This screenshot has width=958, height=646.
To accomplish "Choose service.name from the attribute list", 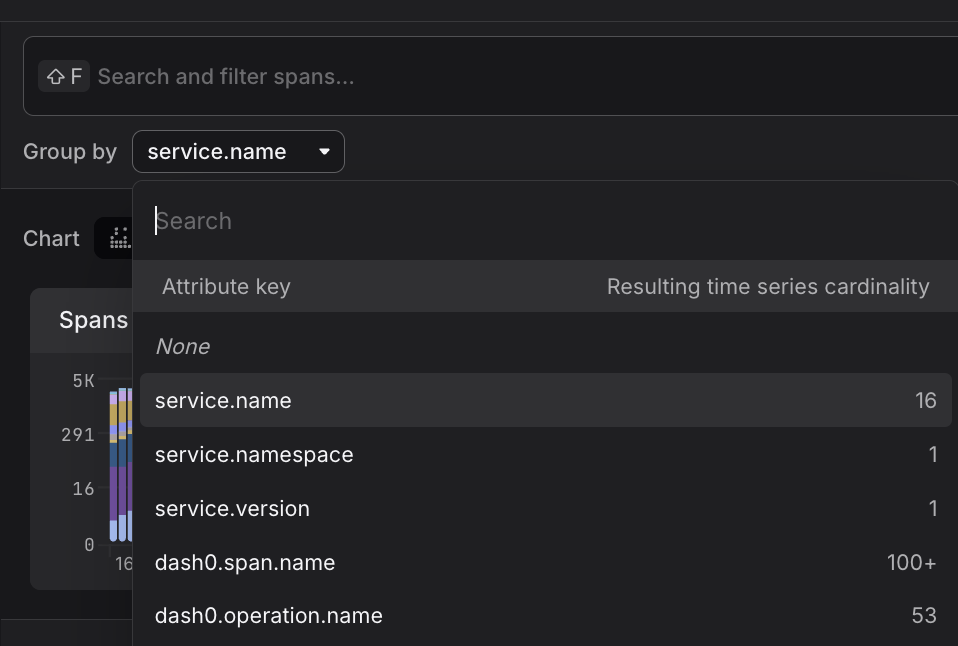I will [x=223, y=401].
